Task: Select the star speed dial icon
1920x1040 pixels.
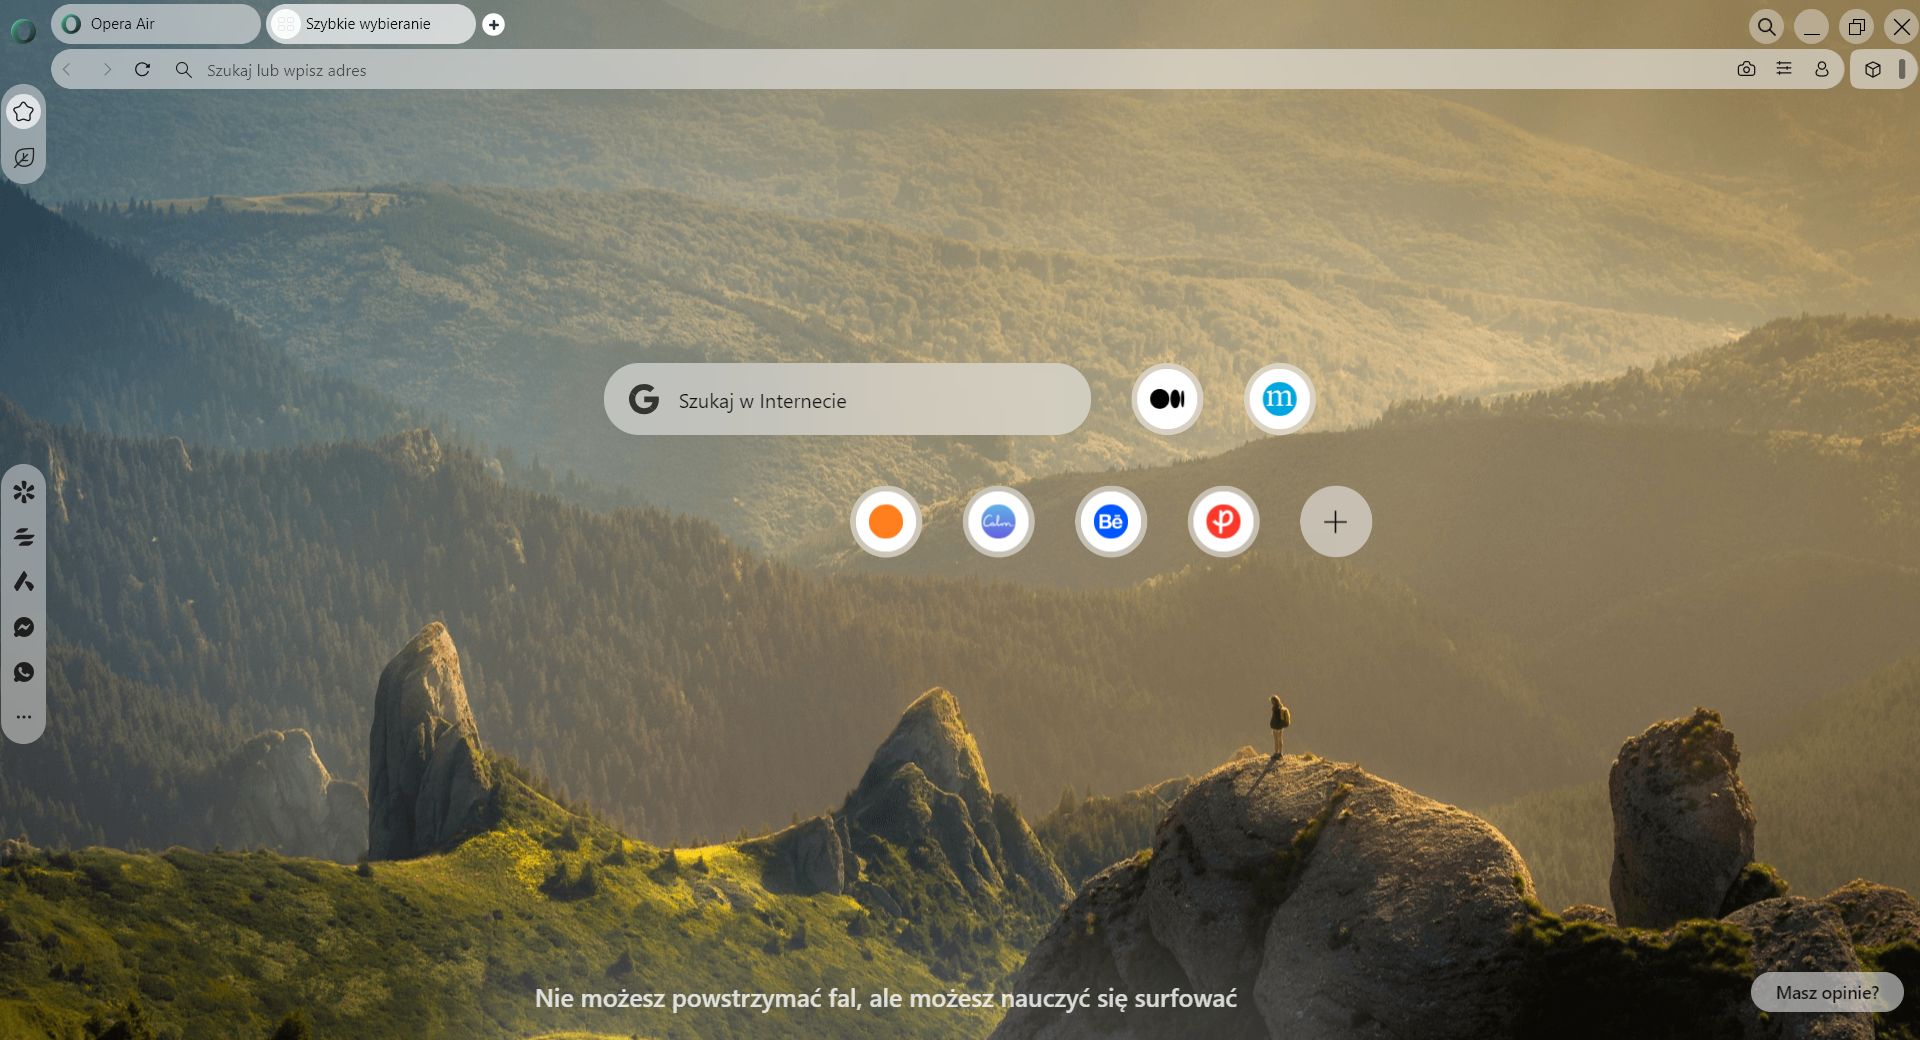Action: pyautogui.click(x=24, y=112)
